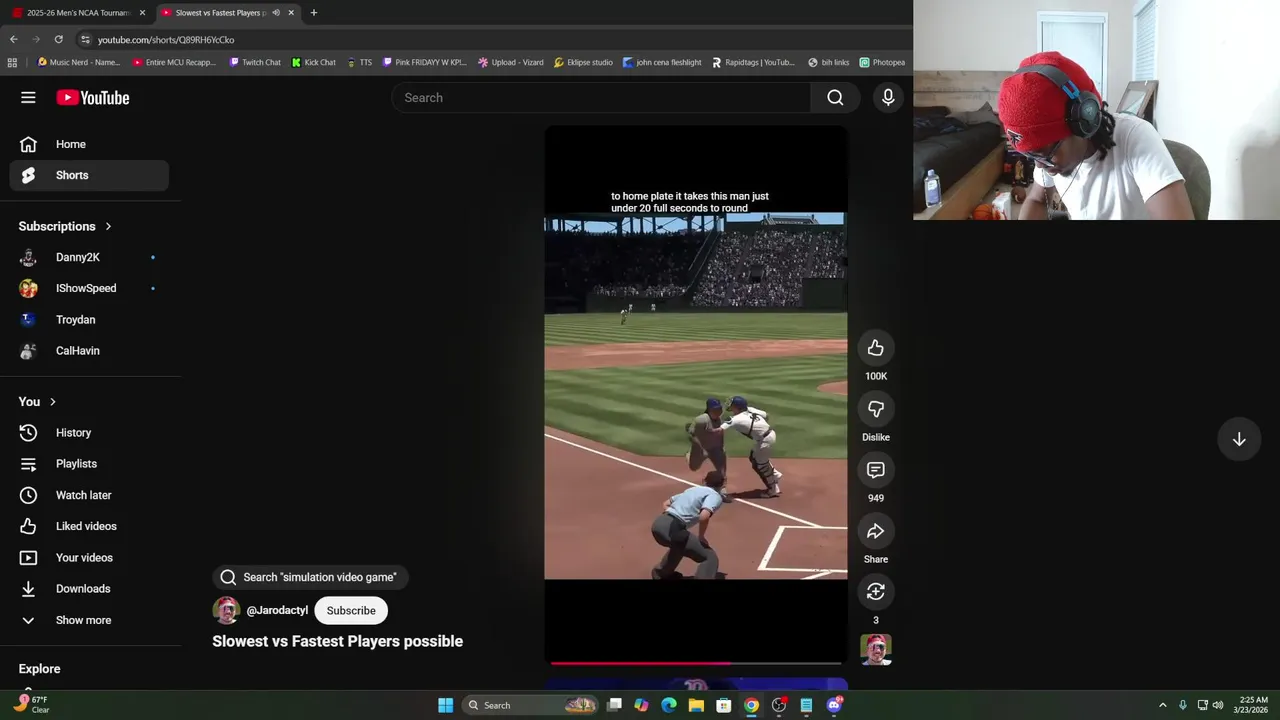Image resolution: width=1280 pixels, height=720 pixels.
Task: Click the address bar URL
Action: coord(166,39)
